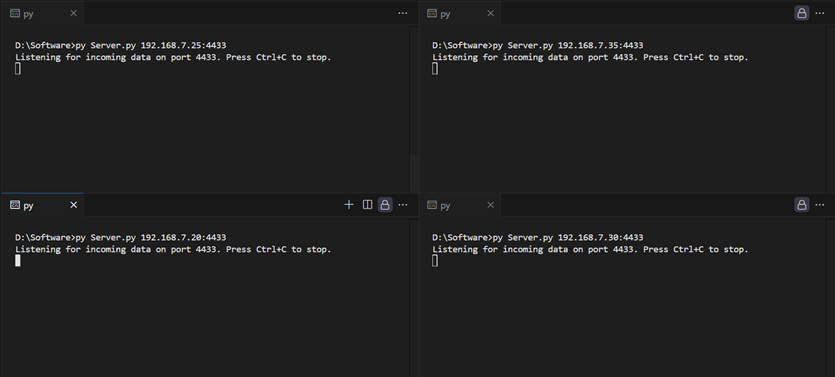The image size is (835, 377).
Task: Toggle the lock icon in 192.168.7.35 pane
Action: (x=801, y=13)
